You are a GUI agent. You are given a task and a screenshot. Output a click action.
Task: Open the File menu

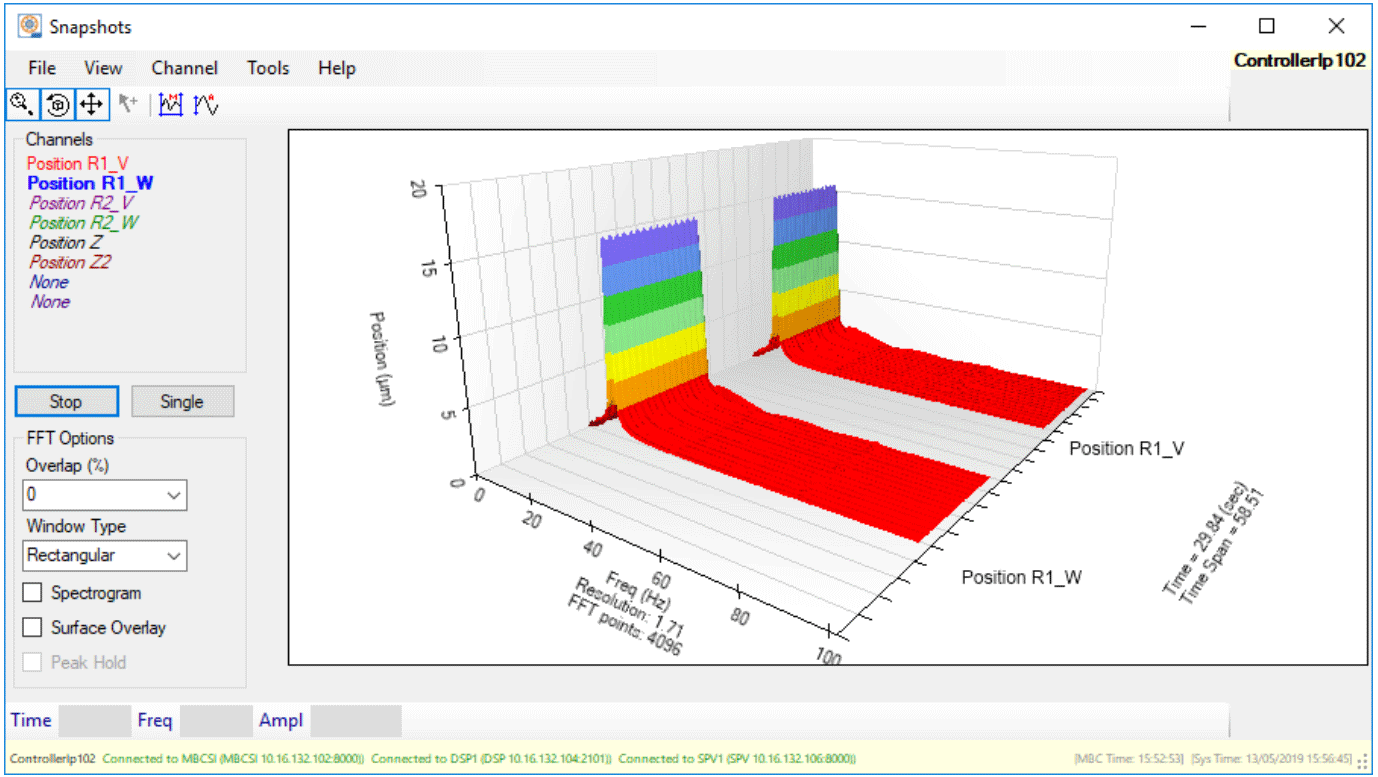click(42, 68)
